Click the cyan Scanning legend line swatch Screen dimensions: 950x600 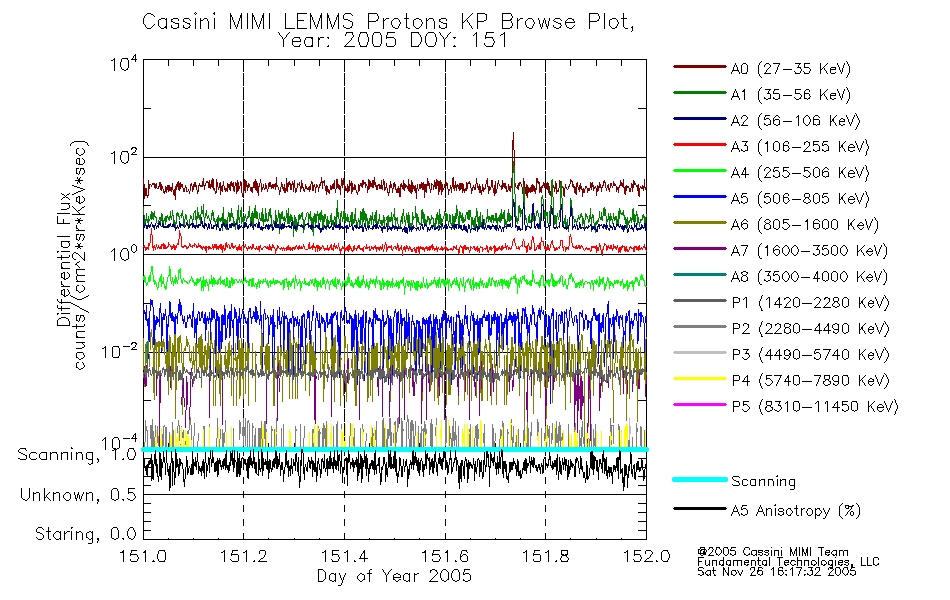700,479
